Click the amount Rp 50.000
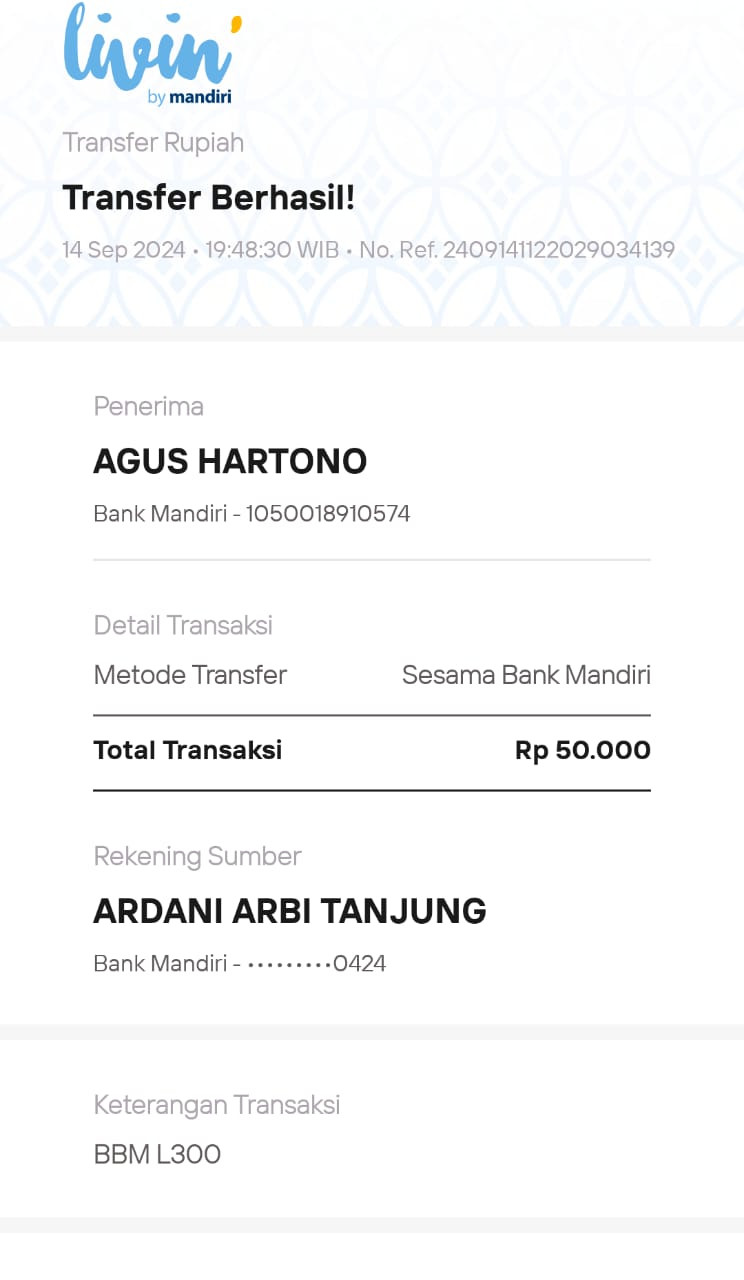This screenshot has width=744, height=1280. (x=583, y=750)
